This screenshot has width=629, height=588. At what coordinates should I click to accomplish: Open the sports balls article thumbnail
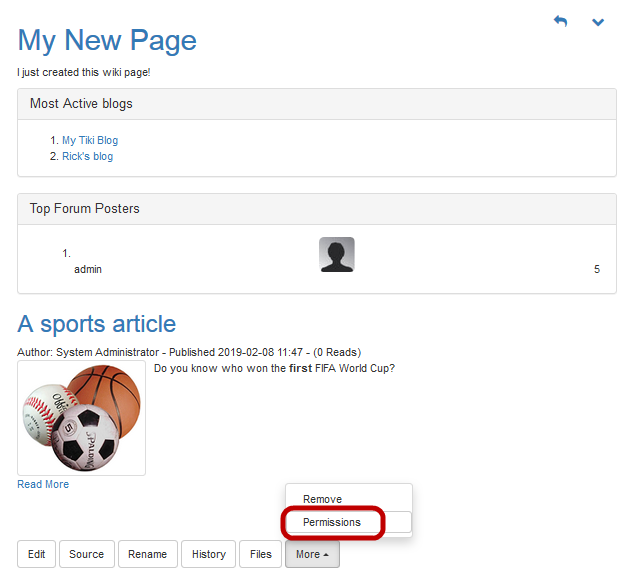pos(81,418)
